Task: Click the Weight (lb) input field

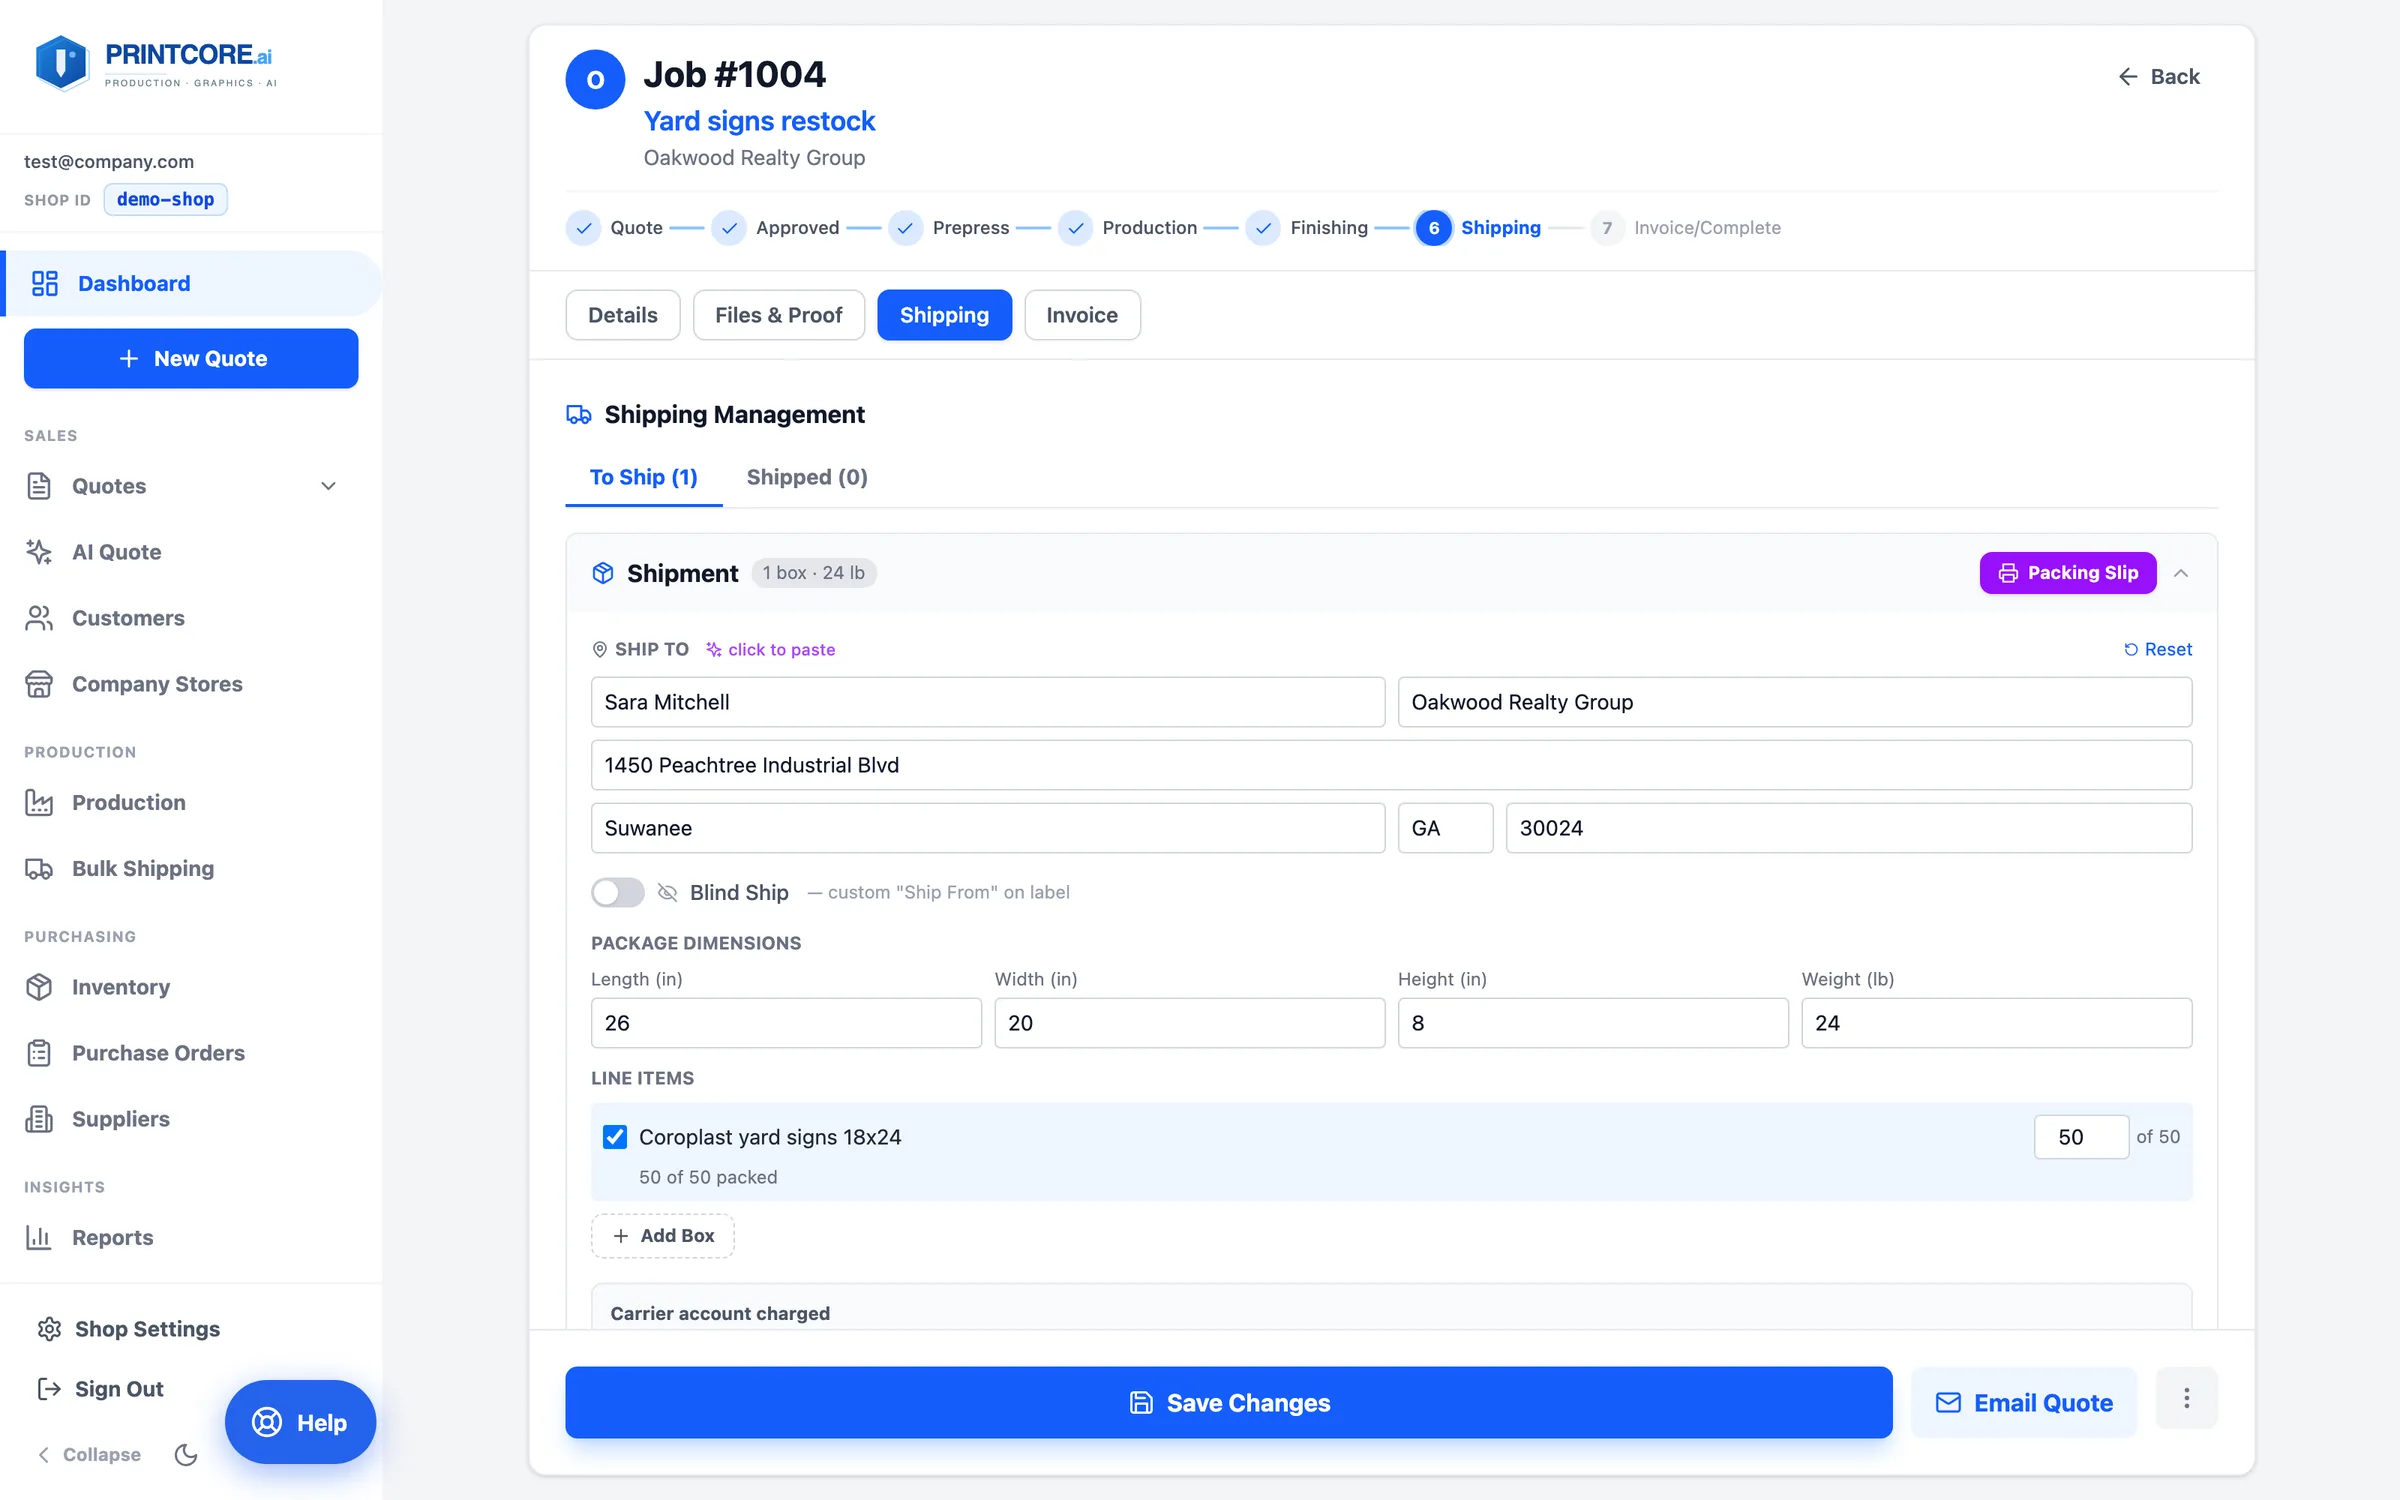Action: [x=1997, y=1023]
